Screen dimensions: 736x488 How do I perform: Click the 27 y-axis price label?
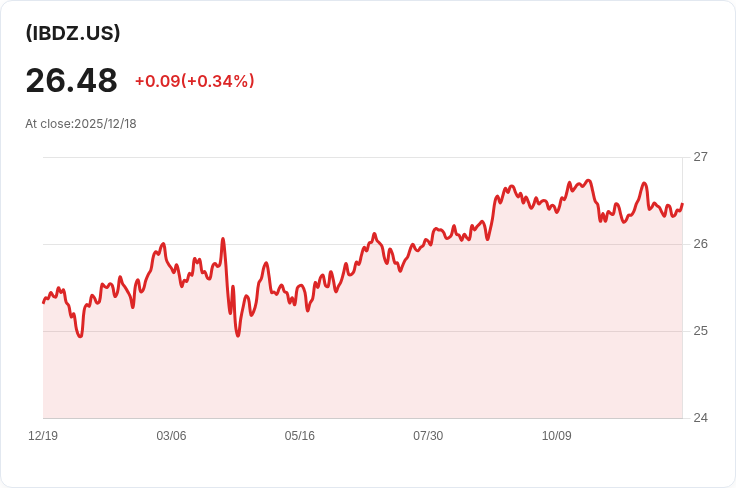(700, 157)
